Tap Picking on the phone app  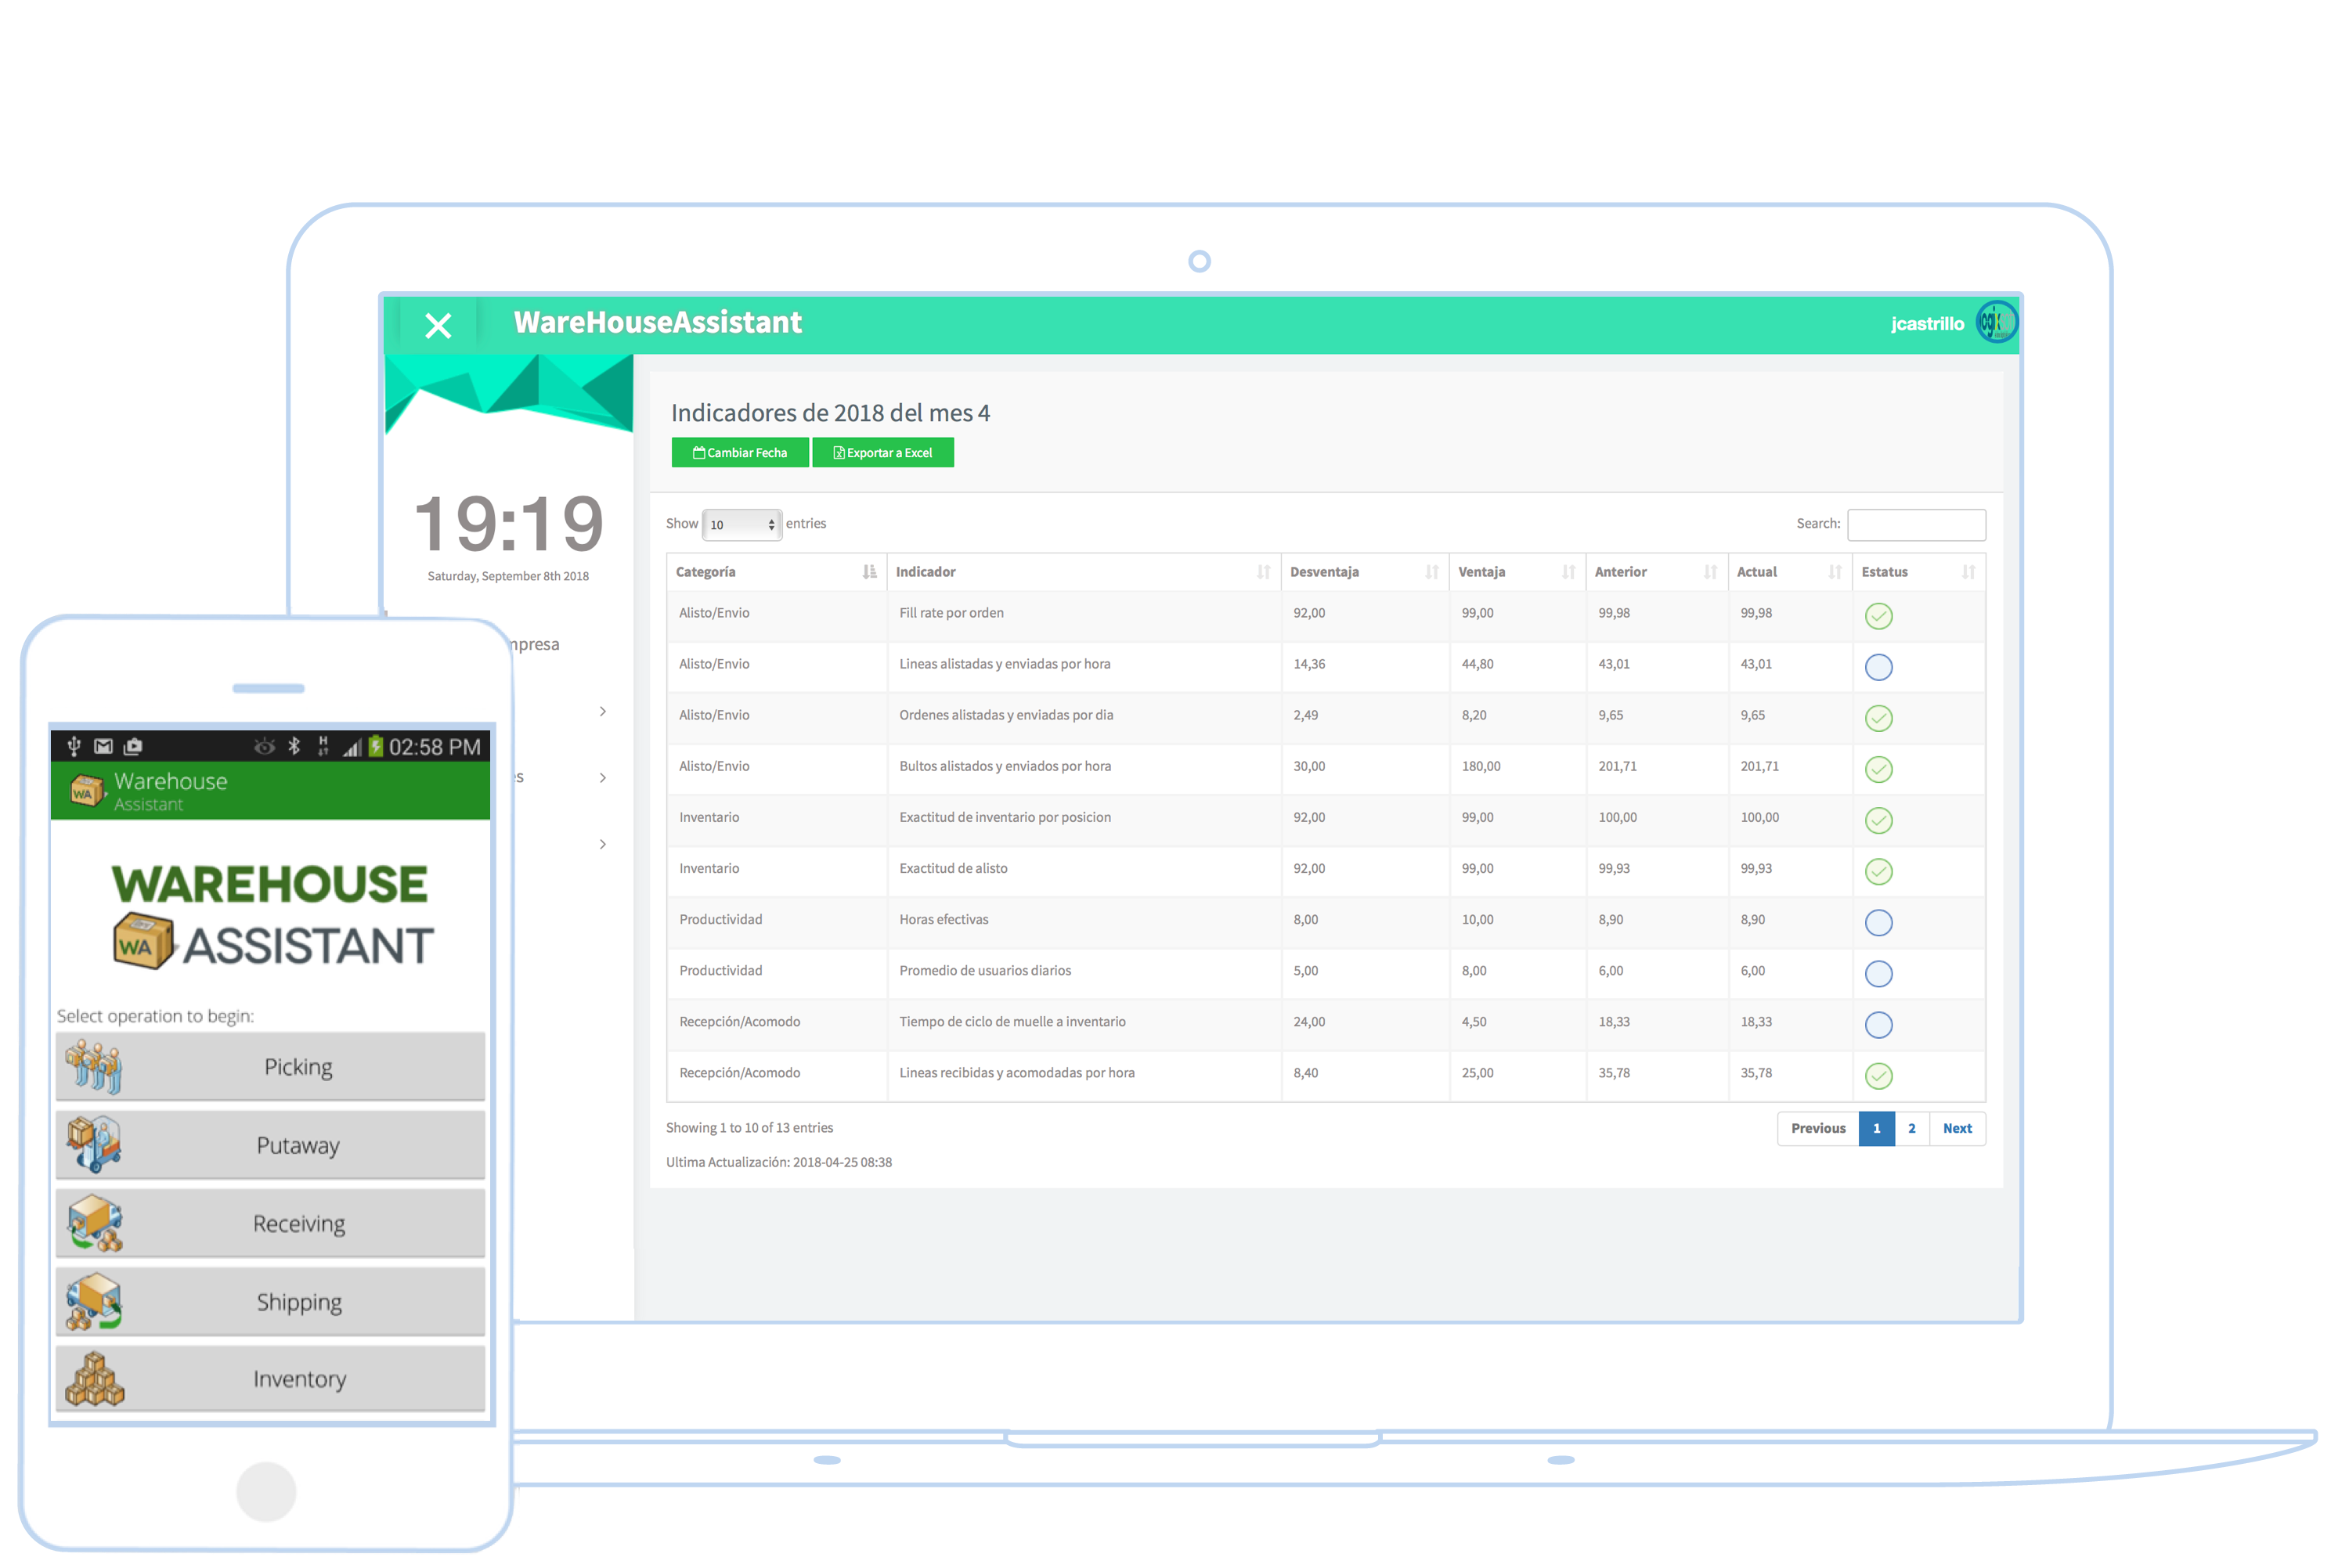coord(270,1066)
